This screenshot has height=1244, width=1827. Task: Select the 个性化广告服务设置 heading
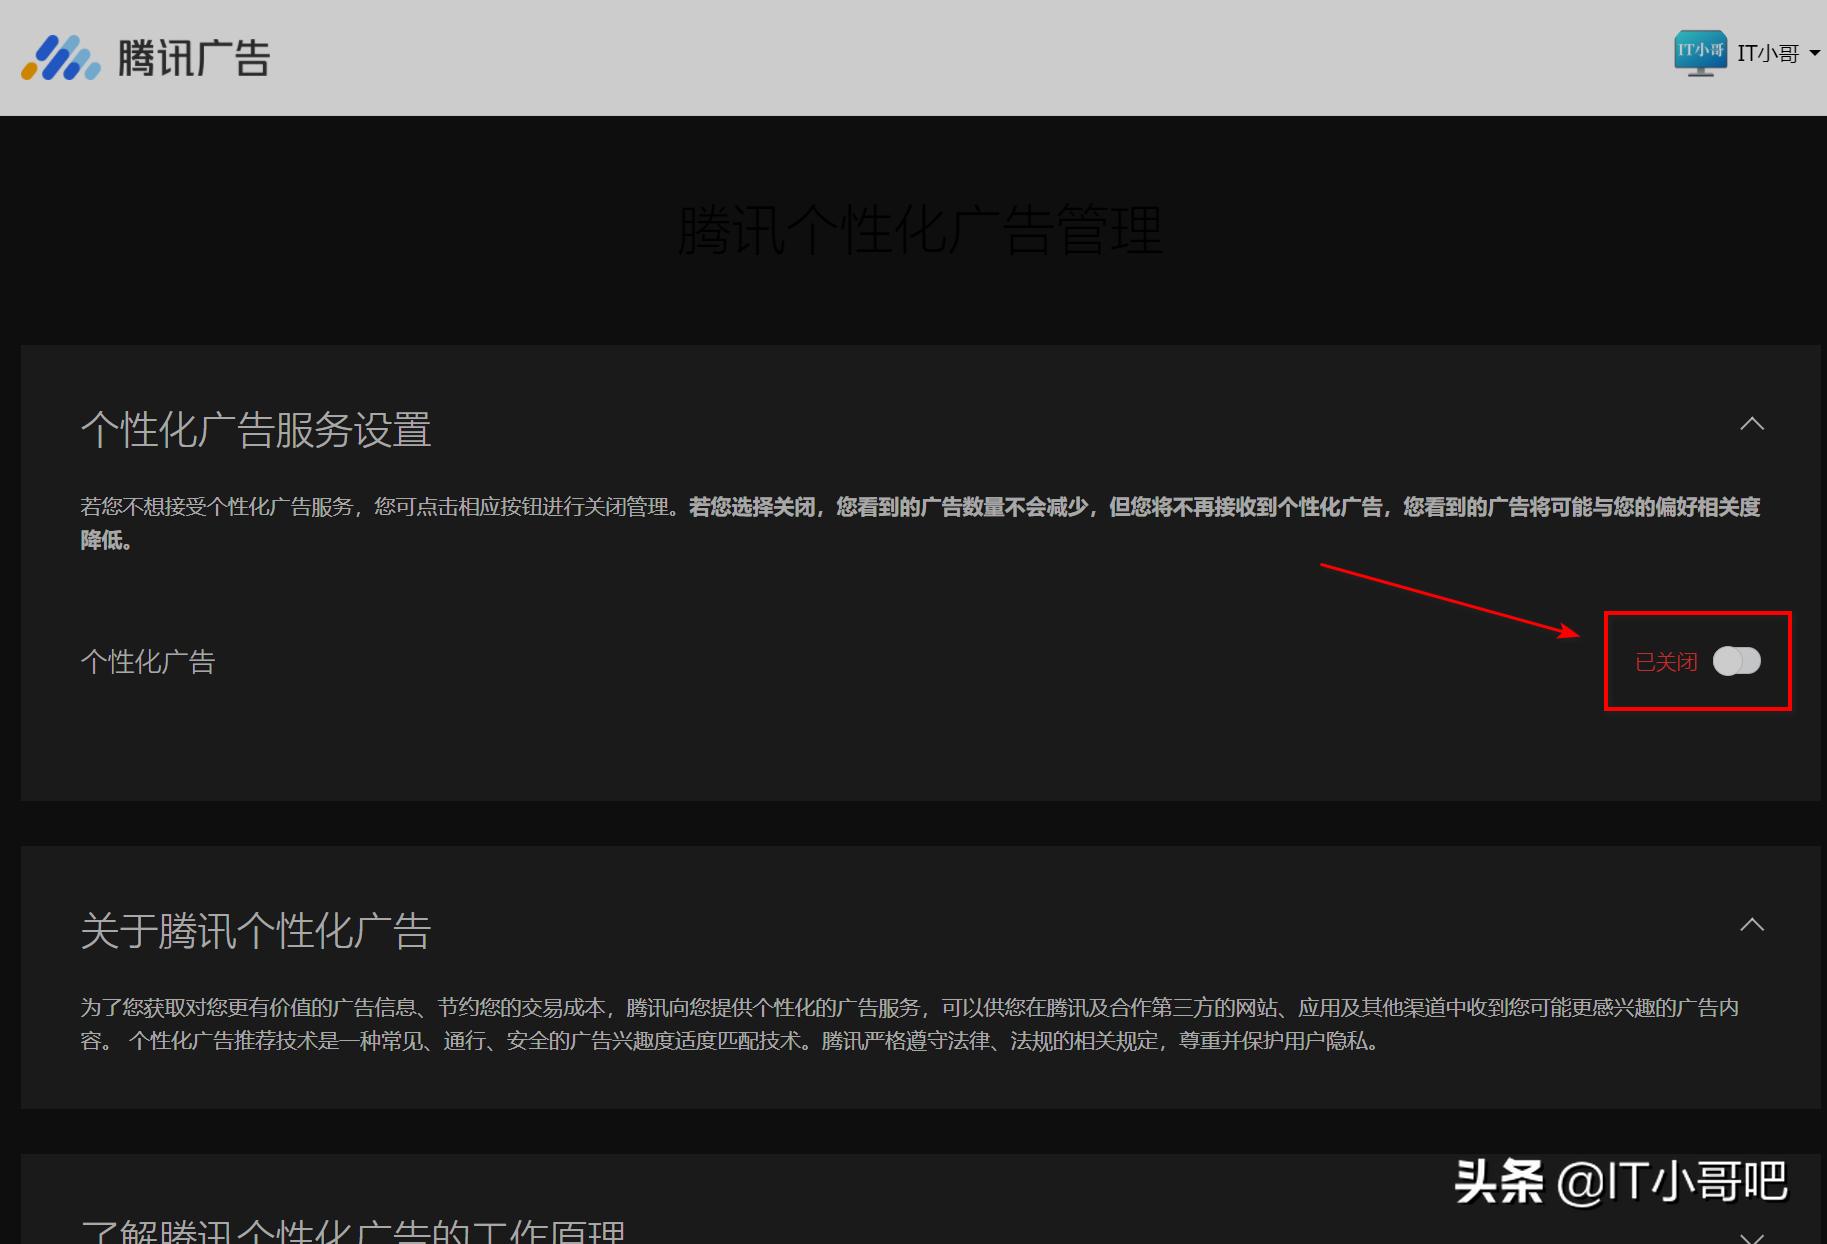point(256,430)
